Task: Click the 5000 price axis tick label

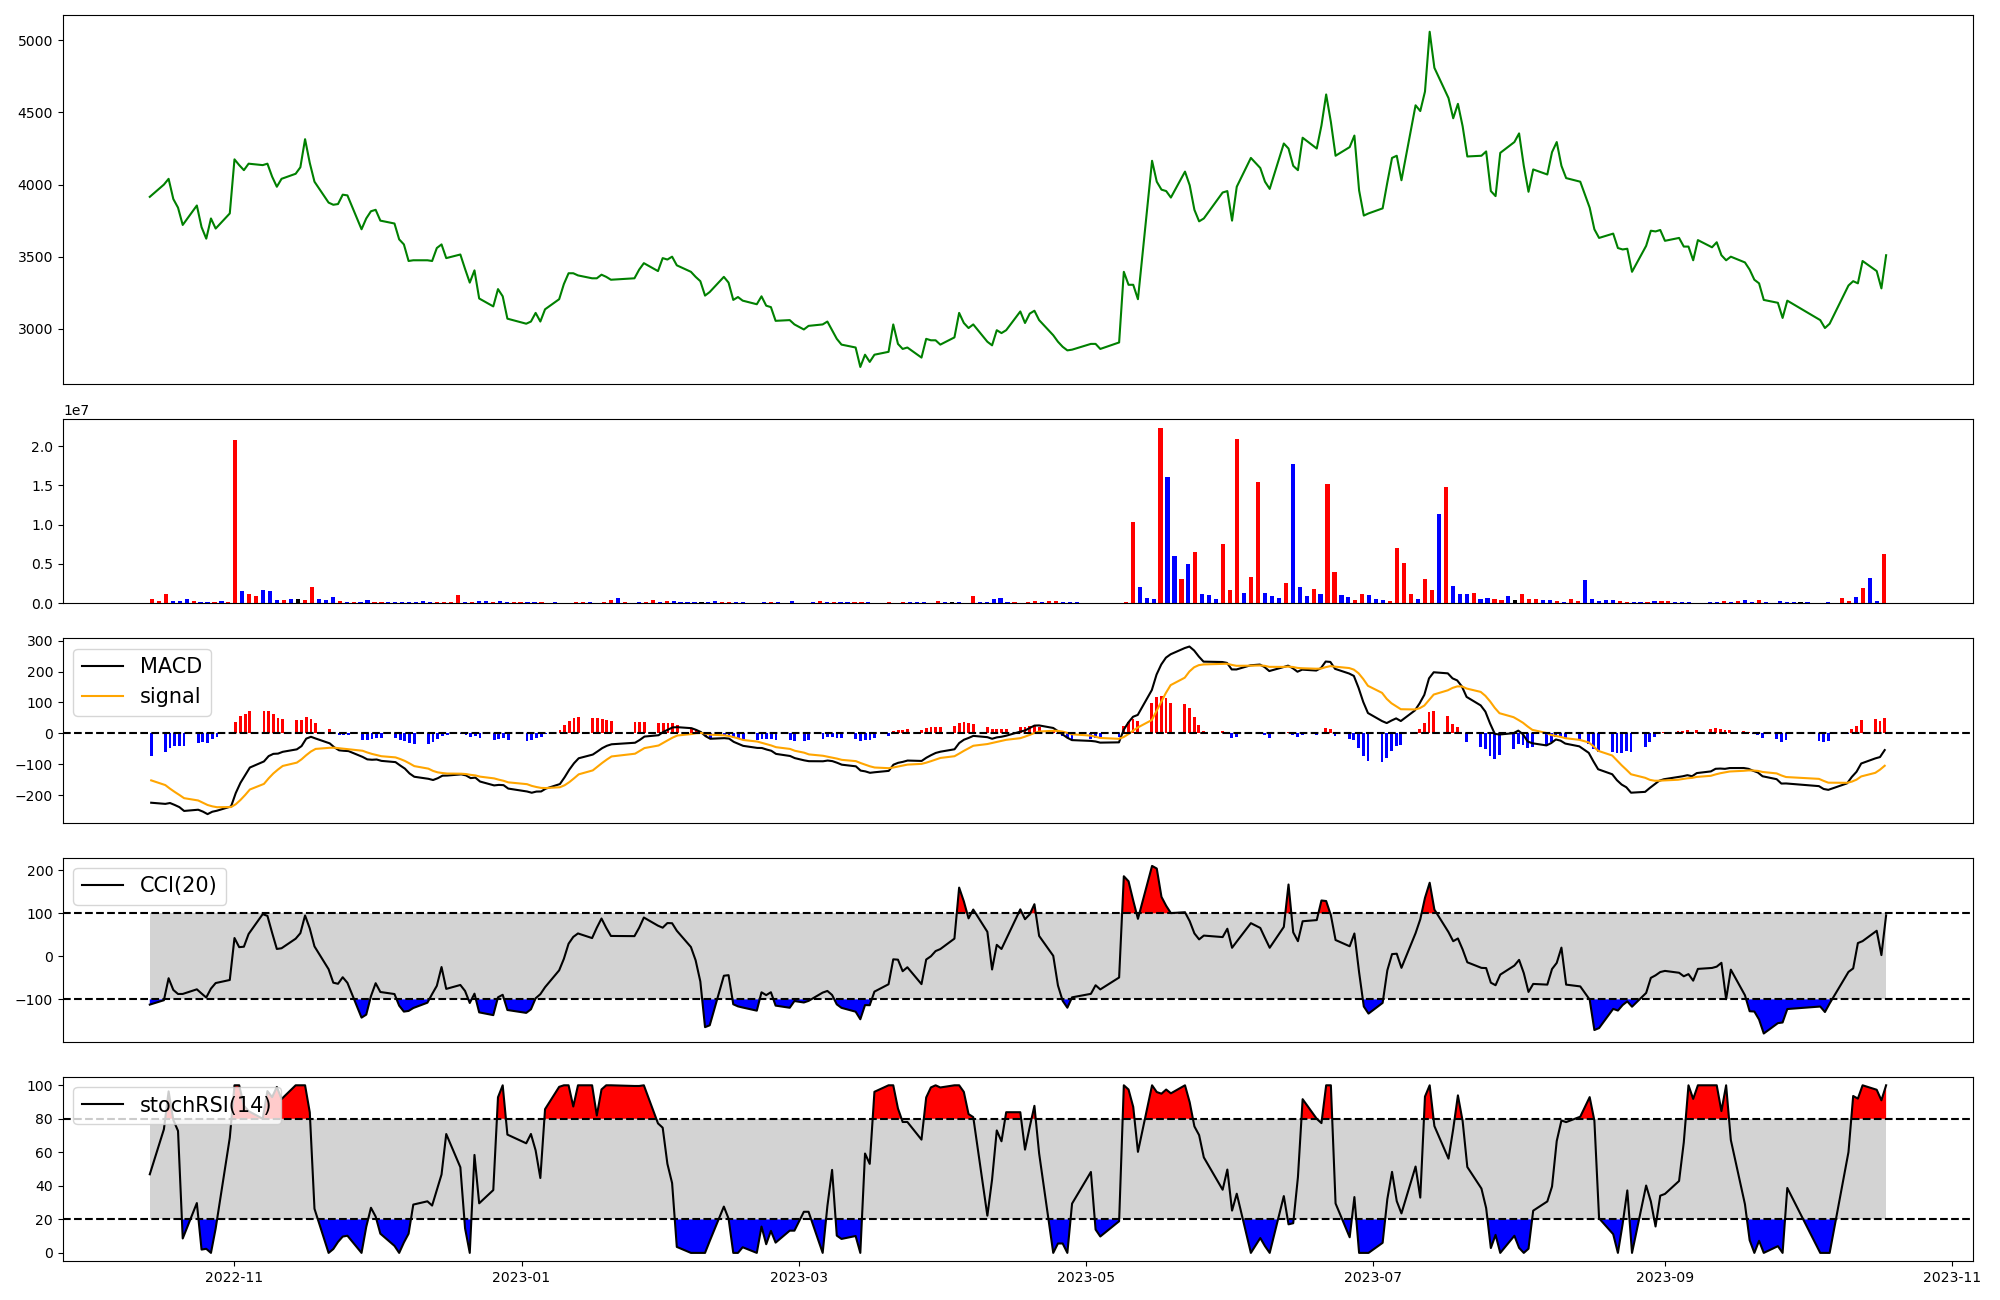Action: pyautogui.click(x=35, y=41)
